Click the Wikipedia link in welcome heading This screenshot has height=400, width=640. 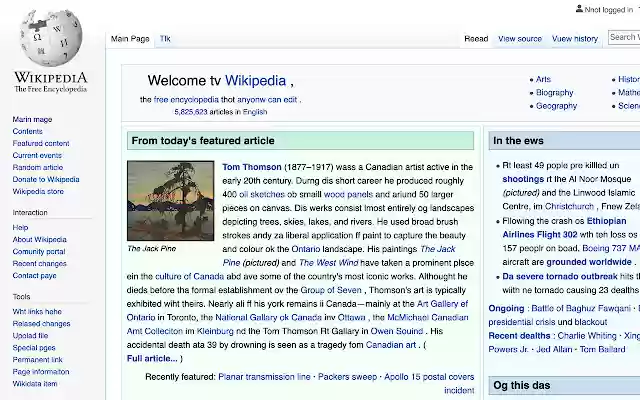coord(255,80)
